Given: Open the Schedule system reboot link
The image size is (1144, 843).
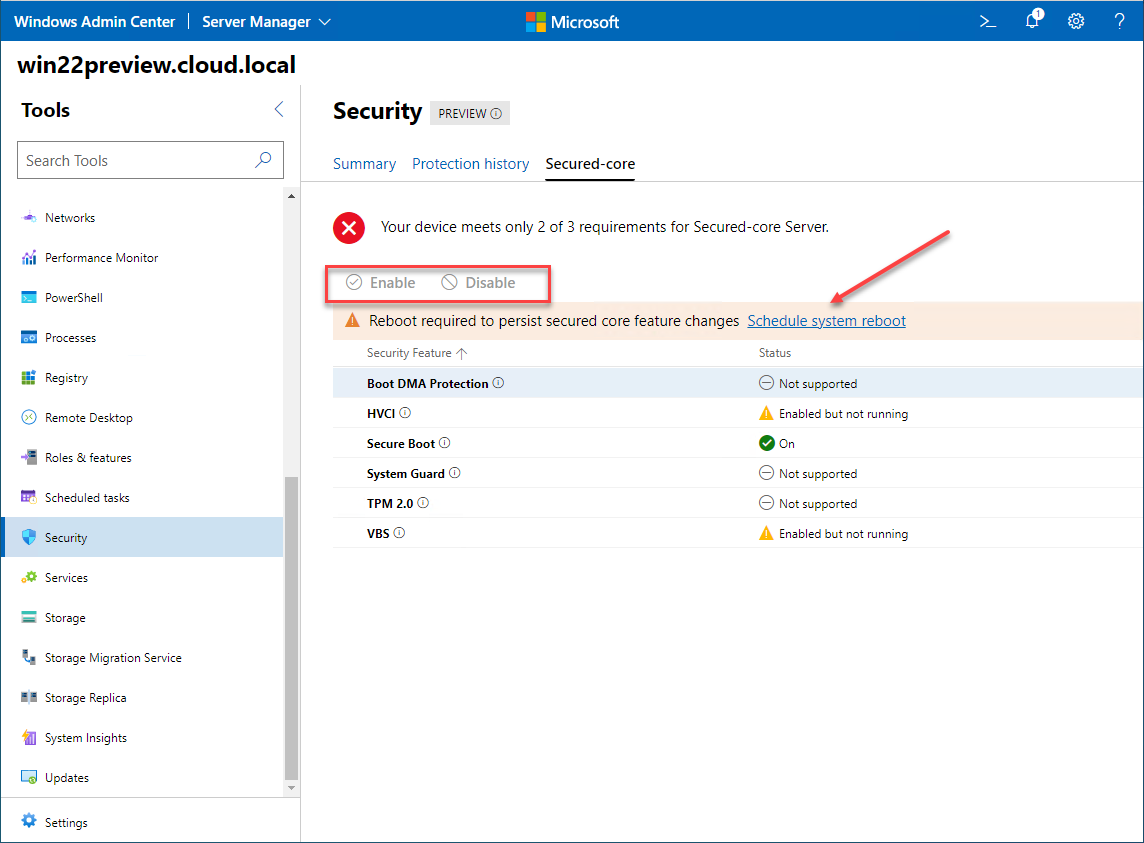Looking at the screenshot, I should [x=827, y=321].
